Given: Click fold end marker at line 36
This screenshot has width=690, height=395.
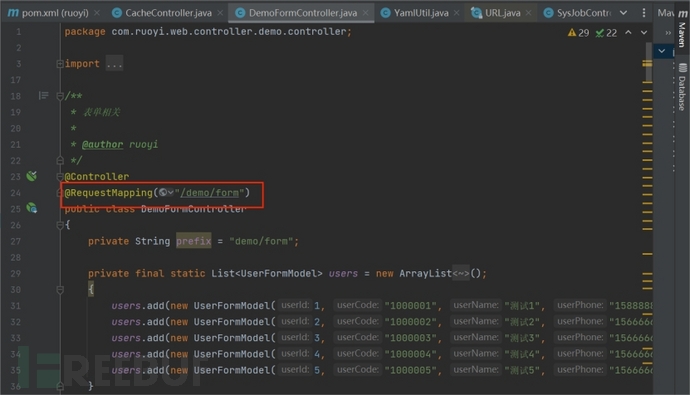Looking at the screenshot, I should click(x=60, y=386).
